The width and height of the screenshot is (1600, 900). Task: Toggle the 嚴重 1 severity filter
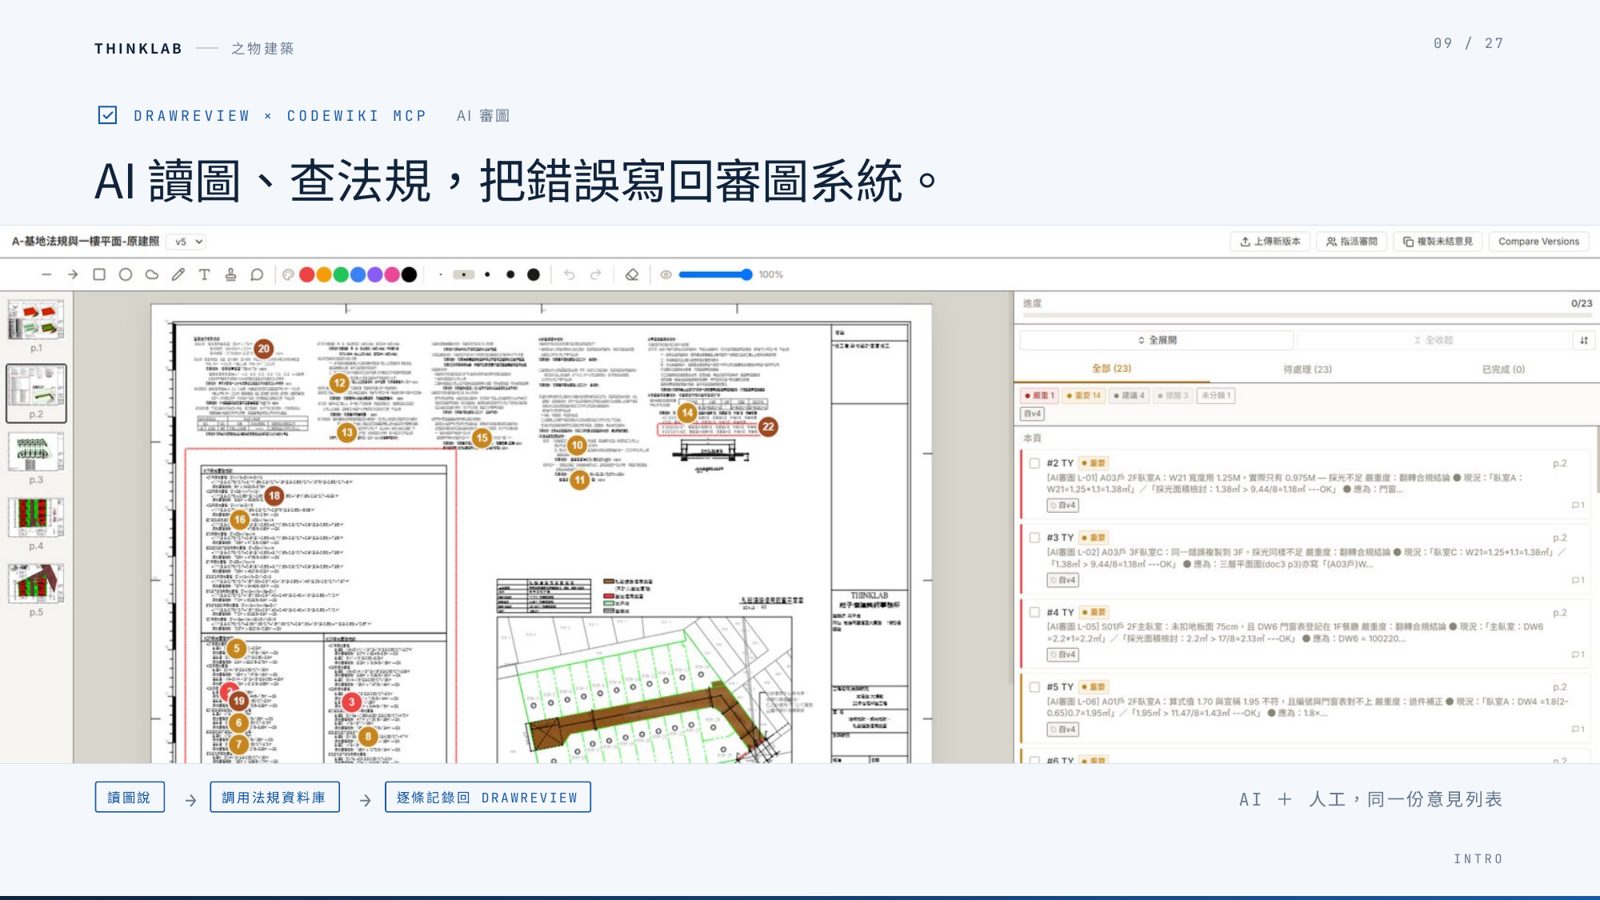(x=1039, y=396)
